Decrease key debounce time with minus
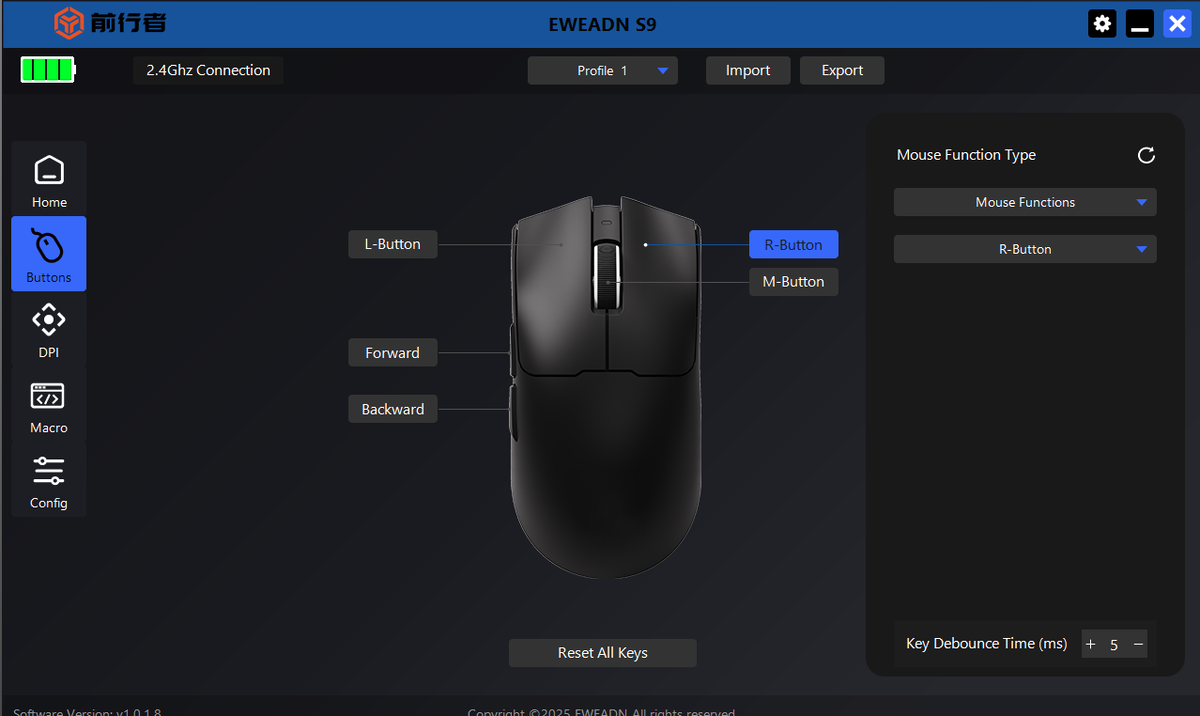Screen dimensions: 1200x716 [x=1138, y=644]
